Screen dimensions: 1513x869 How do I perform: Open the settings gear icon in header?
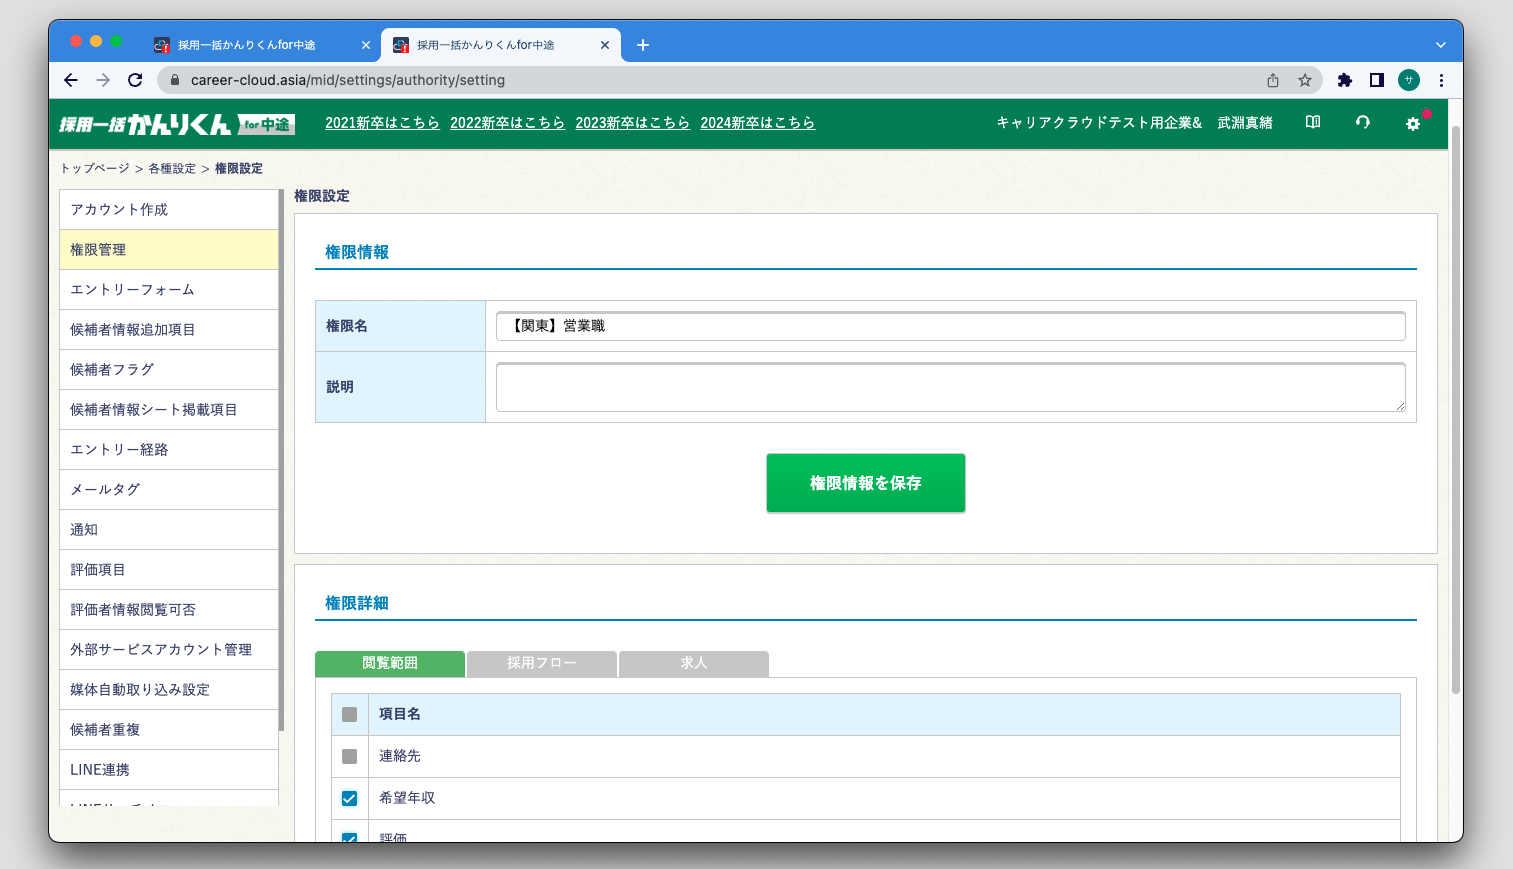point(1413,123)
